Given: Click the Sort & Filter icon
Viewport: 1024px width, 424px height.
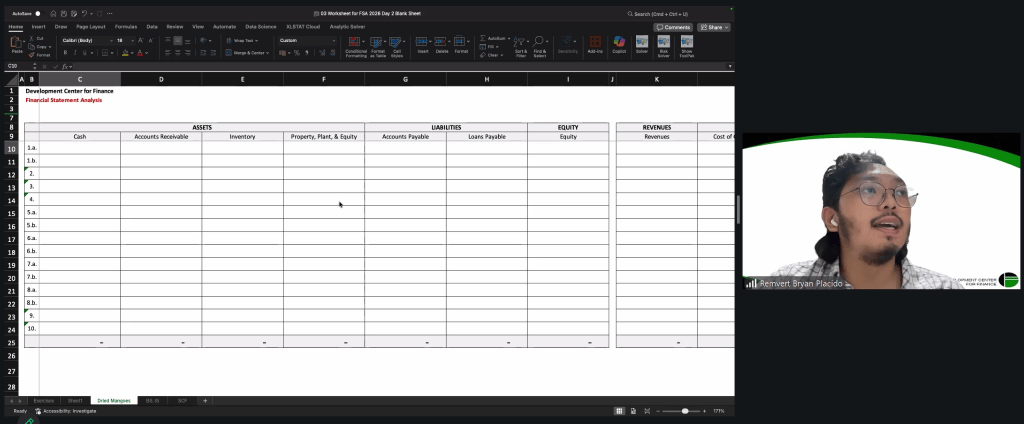Looking at the screenshot, I should tap(520, 45).
